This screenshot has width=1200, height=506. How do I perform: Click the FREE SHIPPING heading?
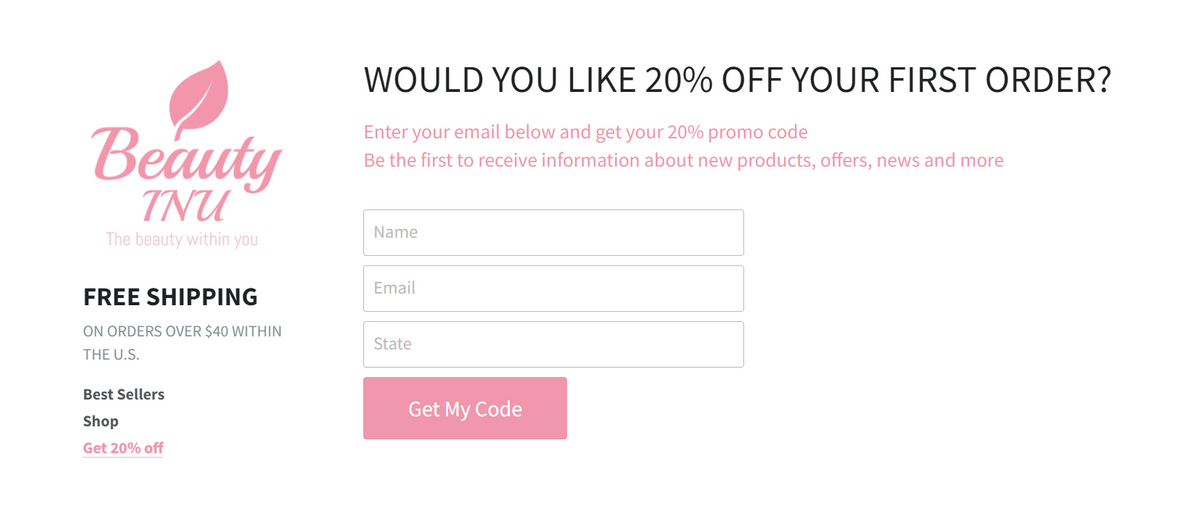[x=170, y=297]
